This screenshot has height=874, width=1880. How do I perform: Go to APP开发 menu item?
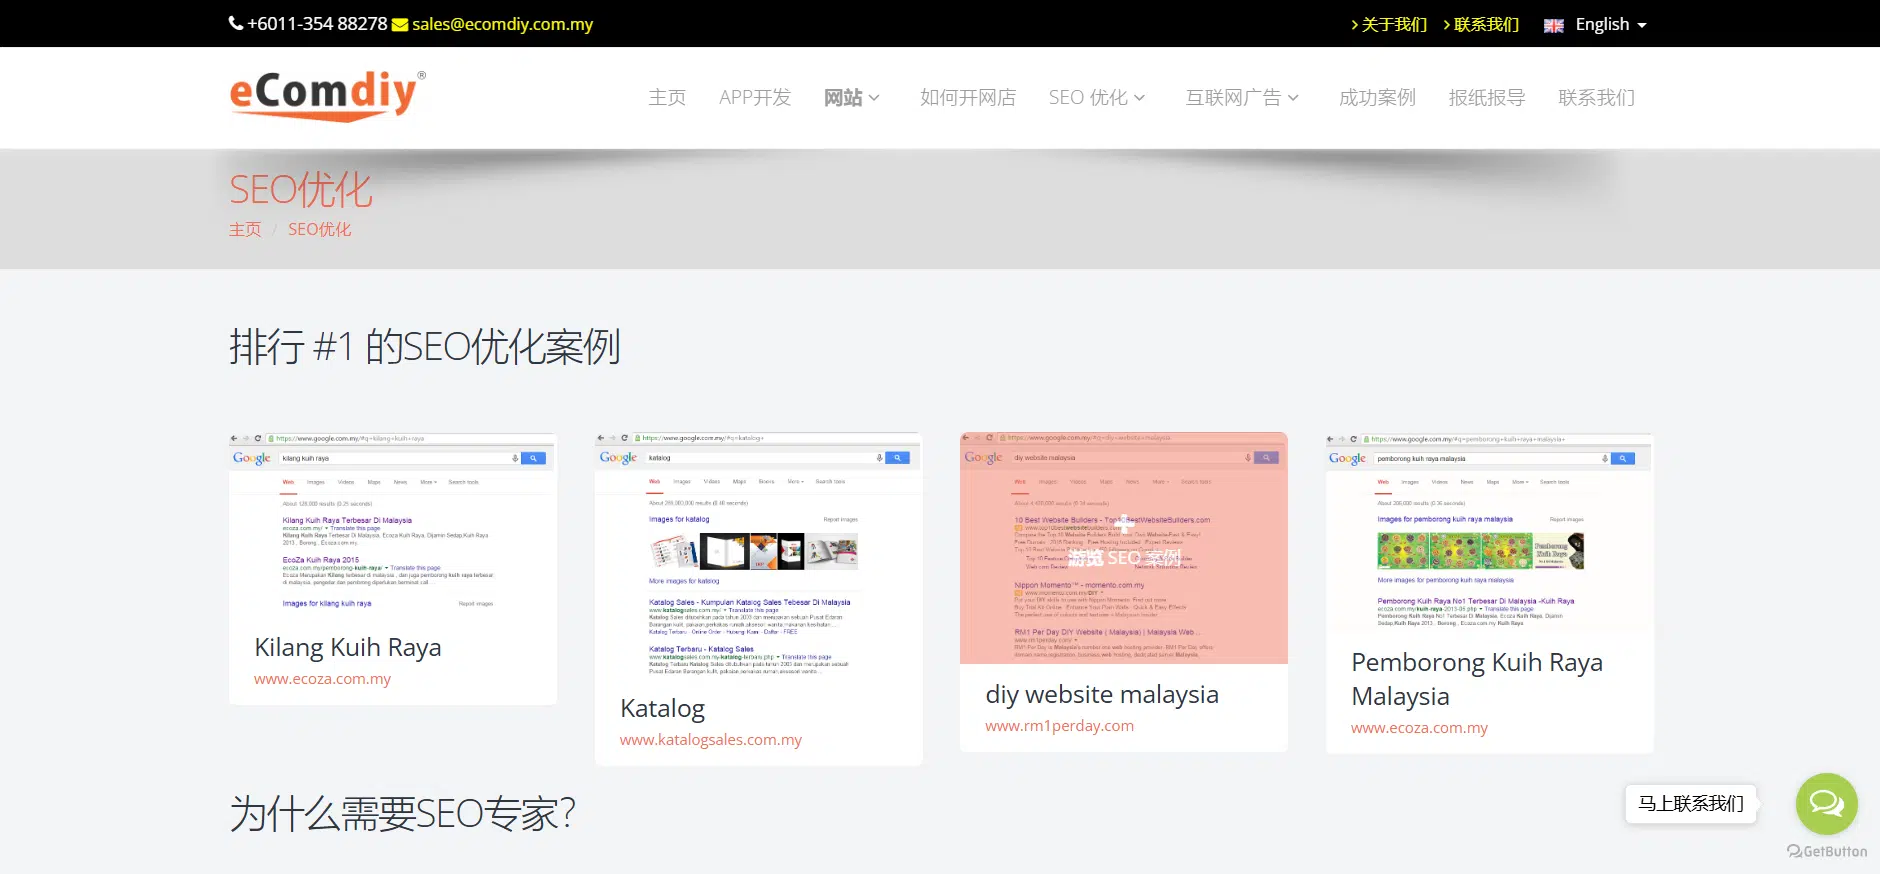[x=755, y=98]
